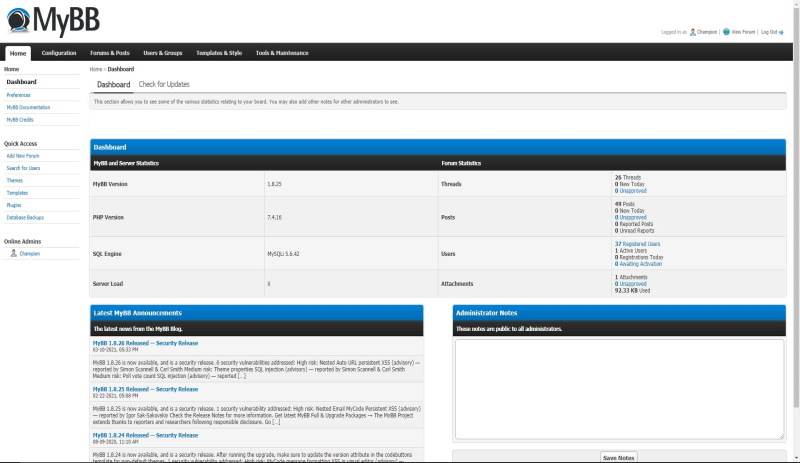Open Database Backups quick link
The image size is (800, 463).
point(25,217)
